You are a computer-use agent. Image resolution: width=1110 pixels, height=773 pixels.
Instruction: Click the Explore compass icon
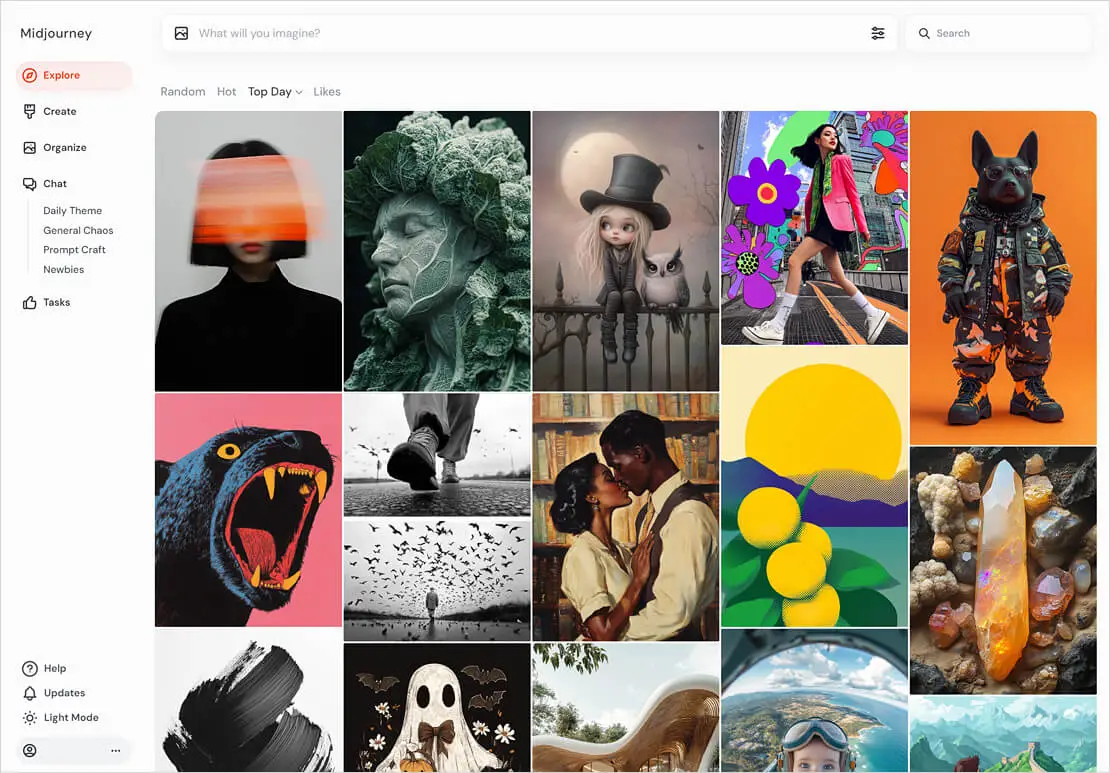click(x=30, y=75)
